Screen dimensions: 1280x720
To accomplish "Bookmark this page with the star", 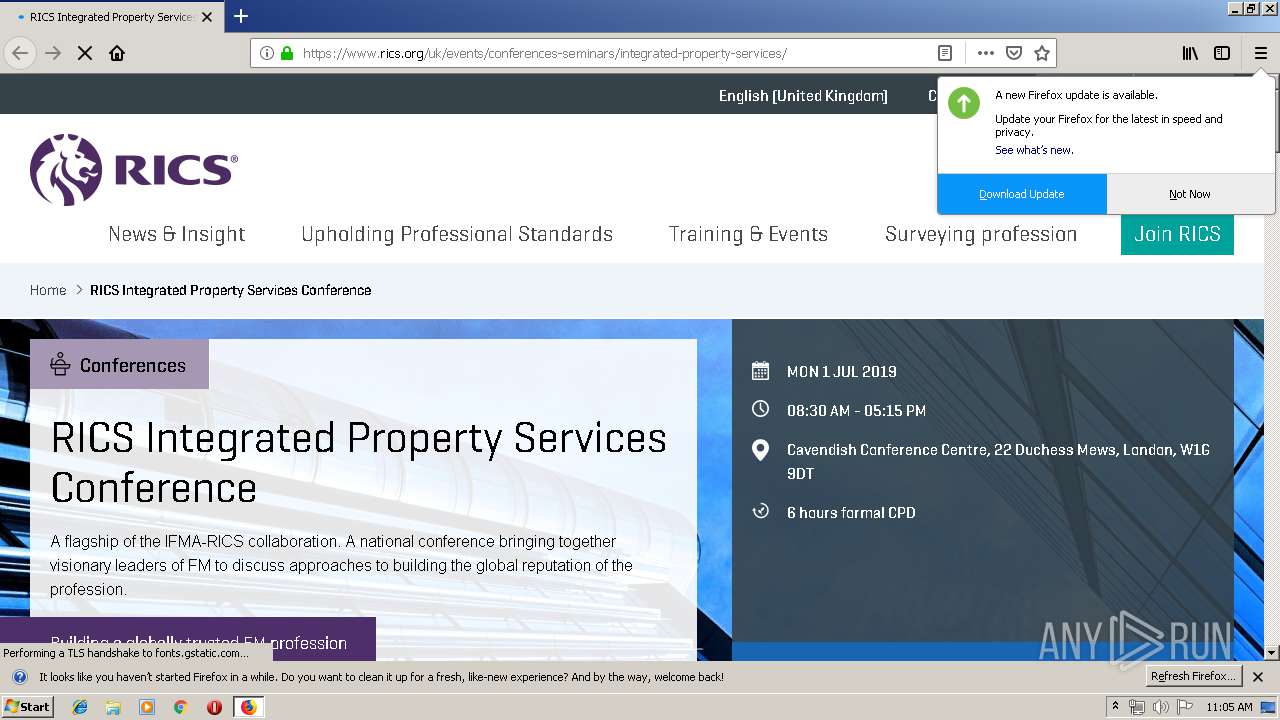I will click(x=1042, y=53).
